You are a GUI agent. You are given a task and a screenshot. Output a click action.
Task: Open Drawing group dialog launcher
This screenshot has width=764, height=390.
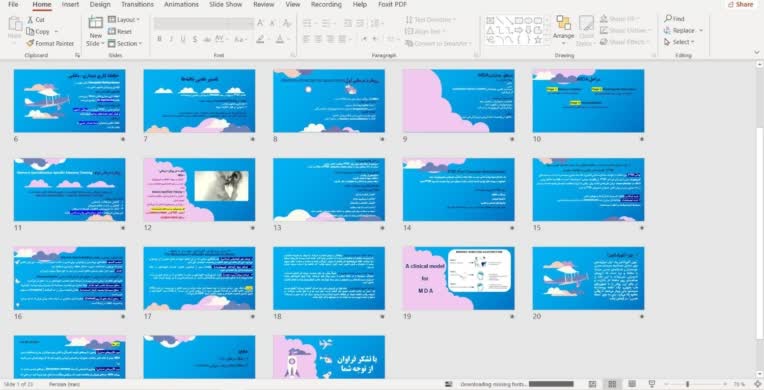point(654,56)
